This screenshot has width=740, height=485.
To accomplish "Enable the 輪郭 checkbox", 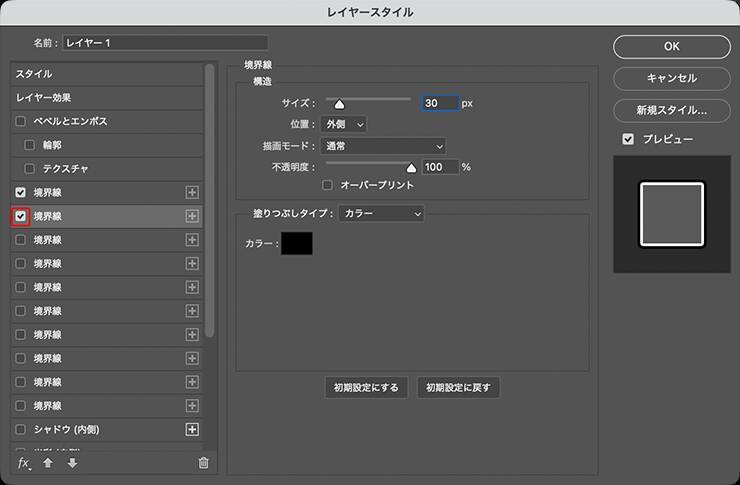I will coord(29,145).
